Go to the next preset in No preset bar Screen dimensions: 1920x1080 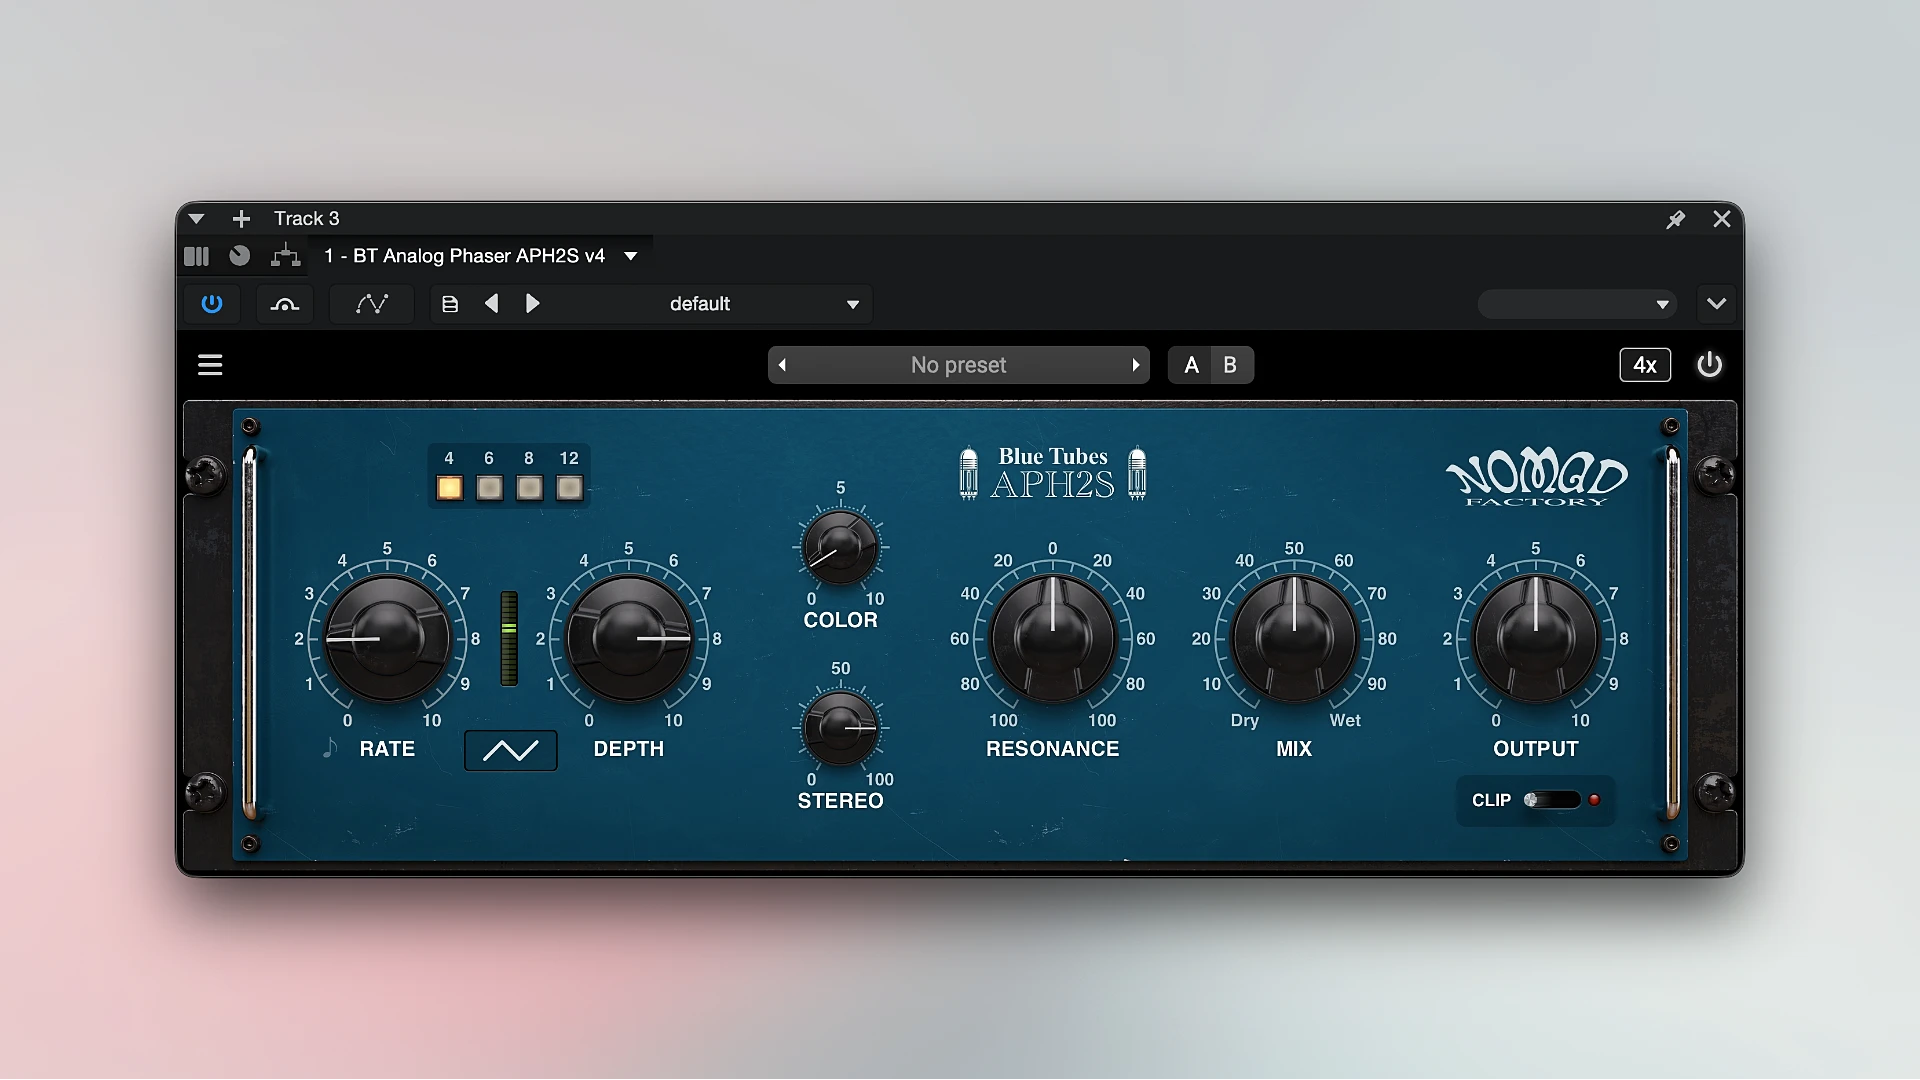pos(1135,365)
